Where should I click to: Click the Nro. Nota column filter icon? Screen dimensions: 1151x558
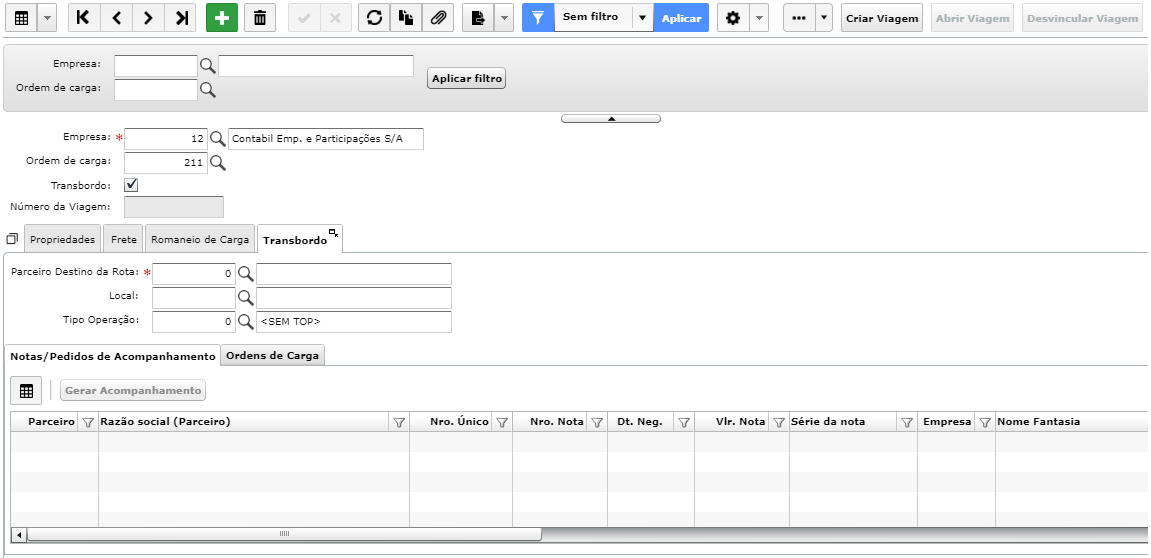[x=597, y=422]
